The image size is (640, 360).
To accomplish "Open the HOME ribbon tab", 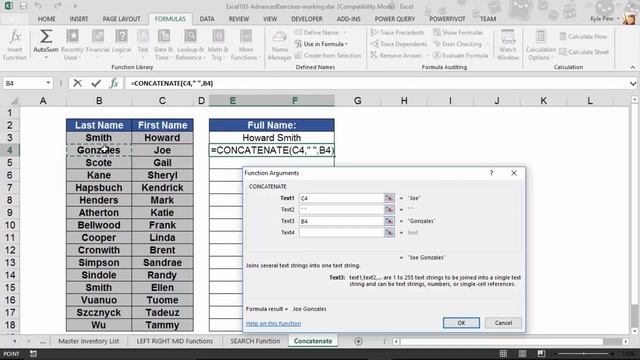I will click(x=47, y=19).
